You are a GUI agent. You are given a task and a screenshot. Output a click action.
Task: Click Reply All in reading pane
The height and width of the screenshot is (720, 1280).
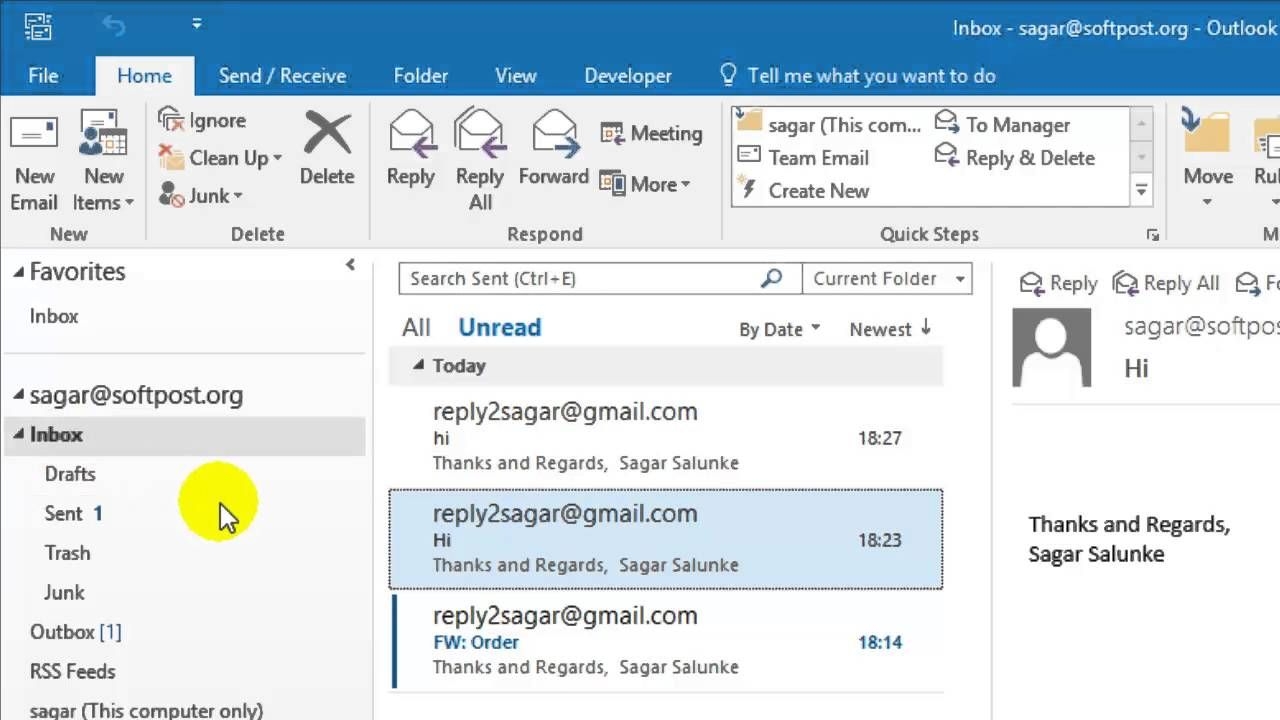click(x=1166, y=284)
